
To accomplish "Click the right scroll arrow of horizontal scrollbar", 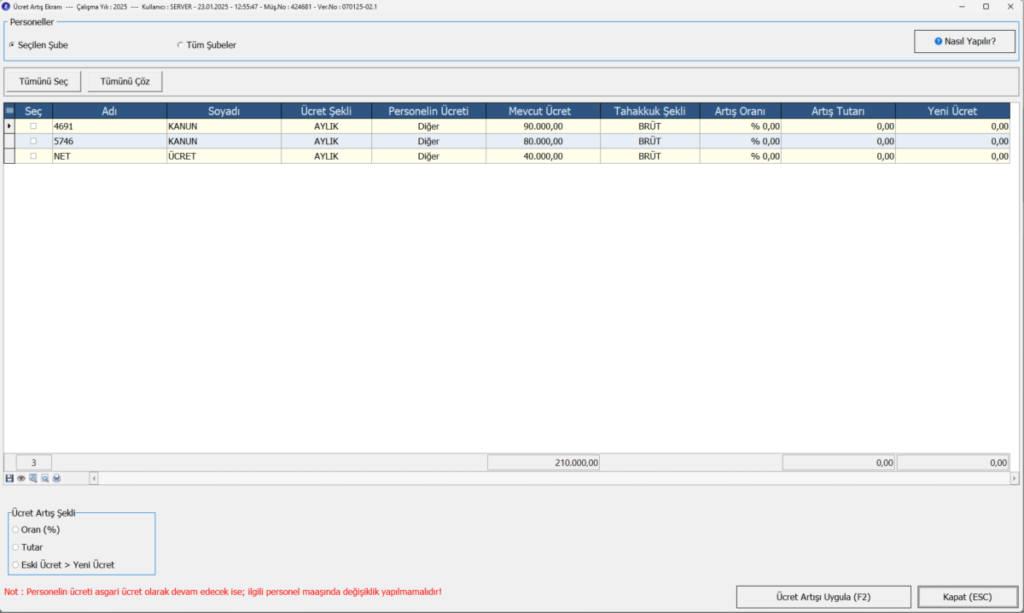I will pyautogui.click(x=1014, y=479).
